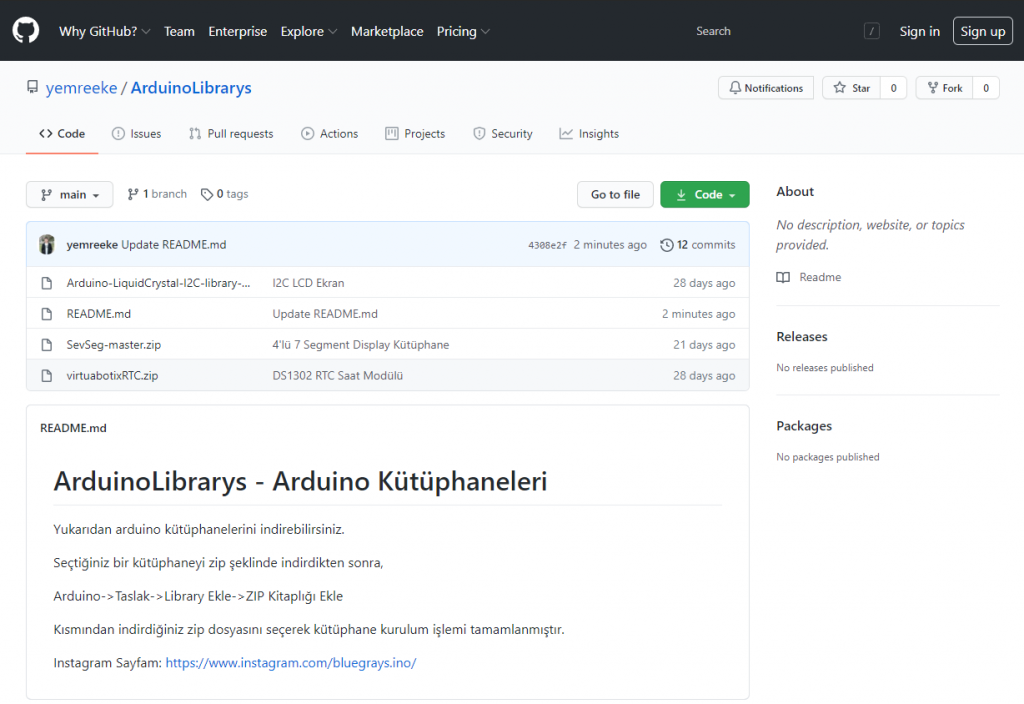Switch to the Security tab
Screen dimensions: 1024x704
tap(503, 133)
